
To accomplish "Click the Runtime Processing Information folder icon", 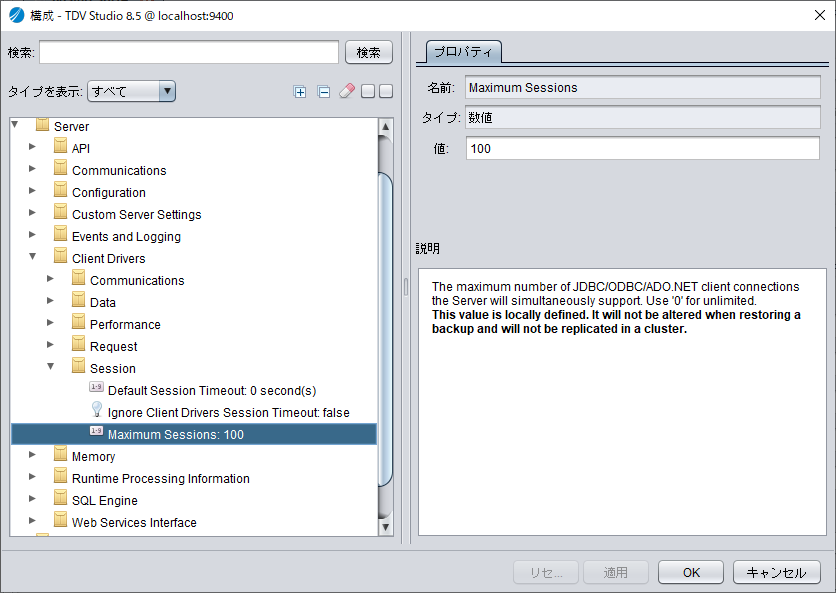I will 61,476.
